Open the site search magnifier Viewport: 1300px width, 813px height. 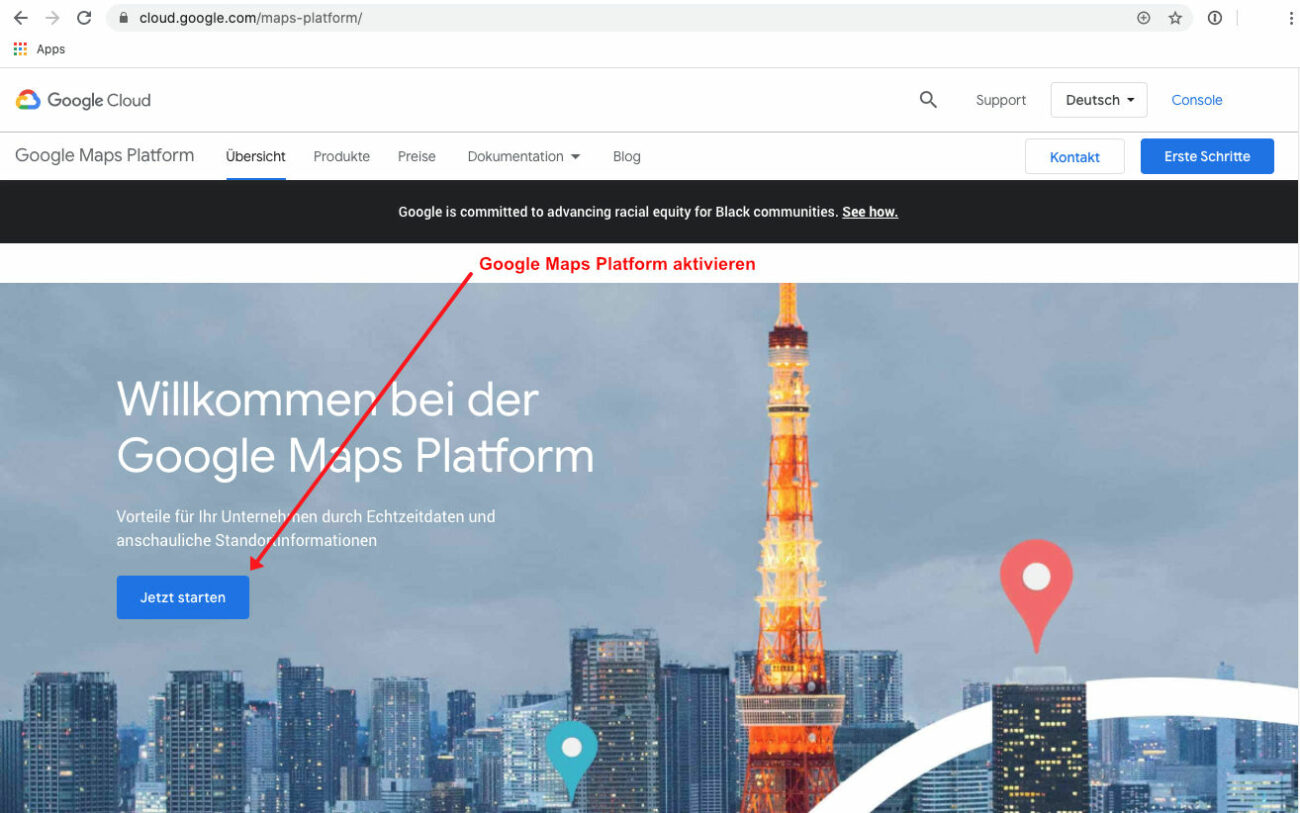(928, 100)
